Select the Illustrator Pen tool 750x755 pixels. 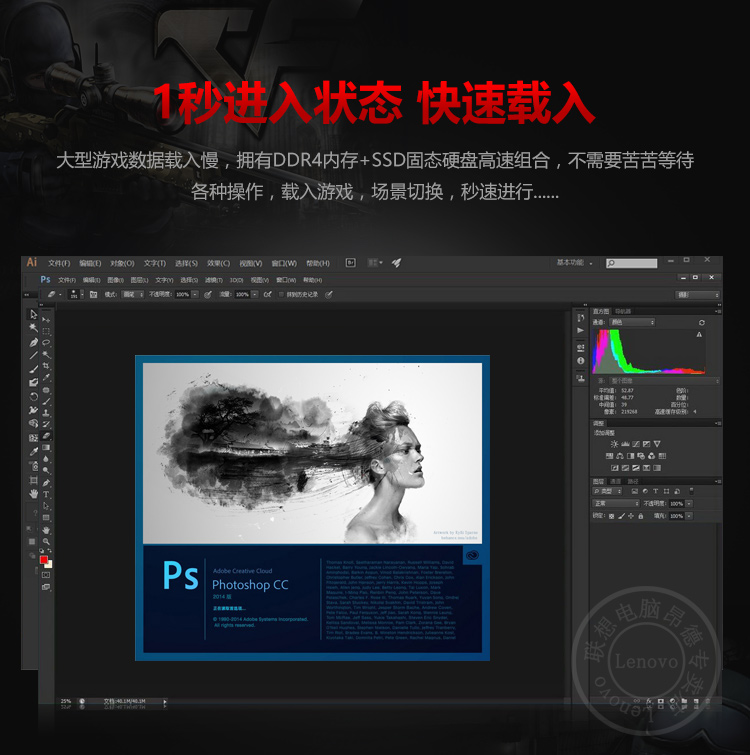(33, 343)
